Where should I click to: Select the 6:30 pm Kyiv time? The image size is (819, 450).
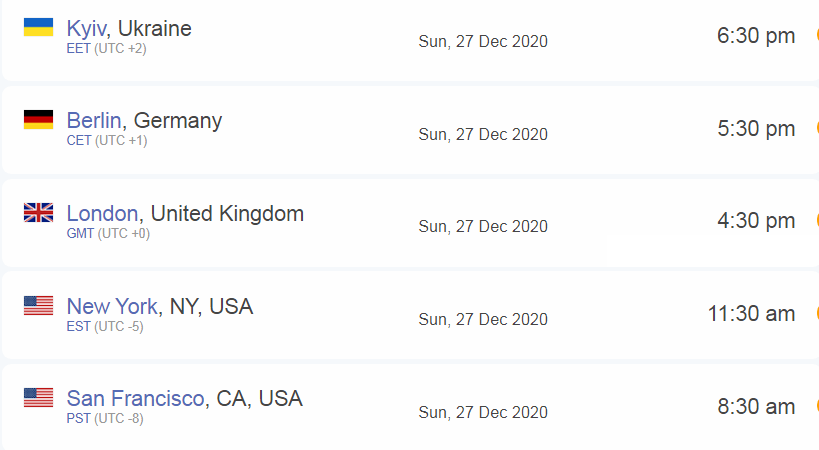tap(756, 36)
